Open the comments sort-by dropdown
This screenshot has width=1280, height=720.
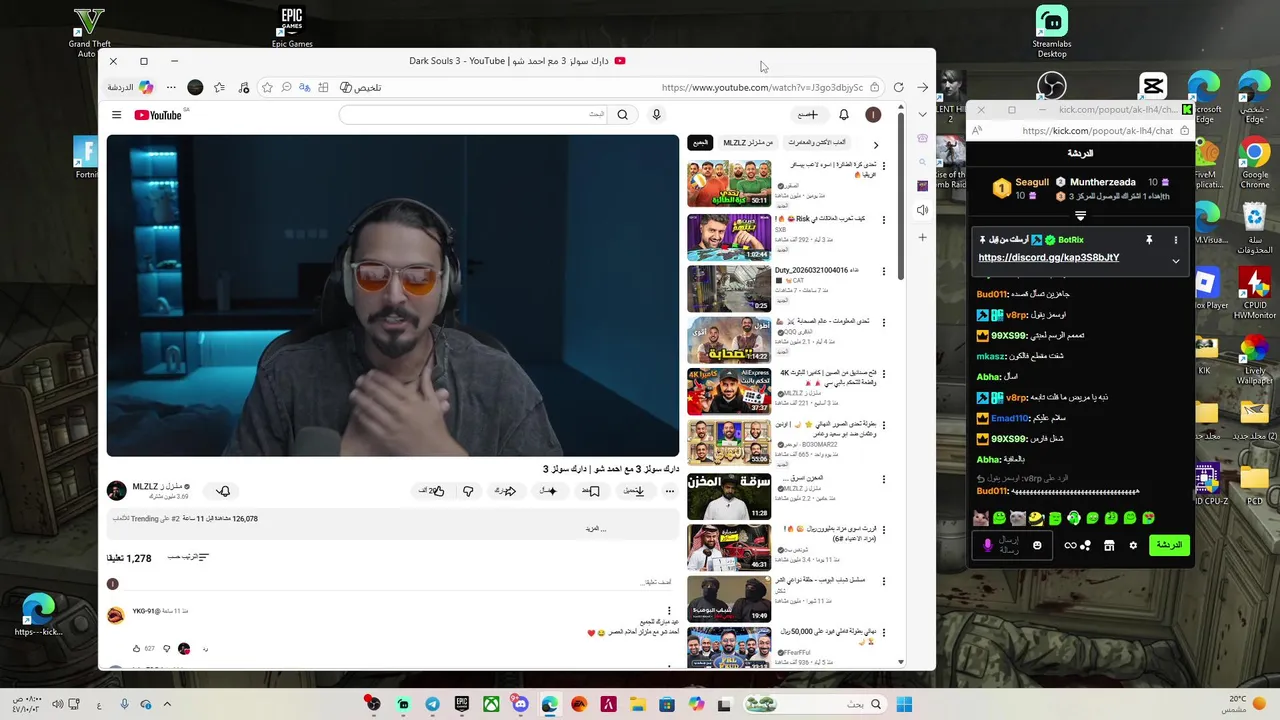coord(189,557)
